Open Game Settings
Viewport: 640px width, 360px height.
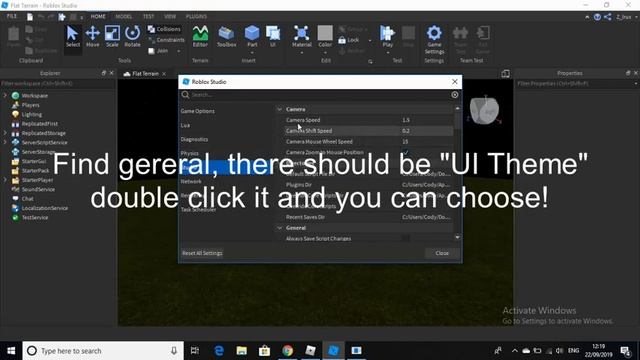click(x=434, y=40)
